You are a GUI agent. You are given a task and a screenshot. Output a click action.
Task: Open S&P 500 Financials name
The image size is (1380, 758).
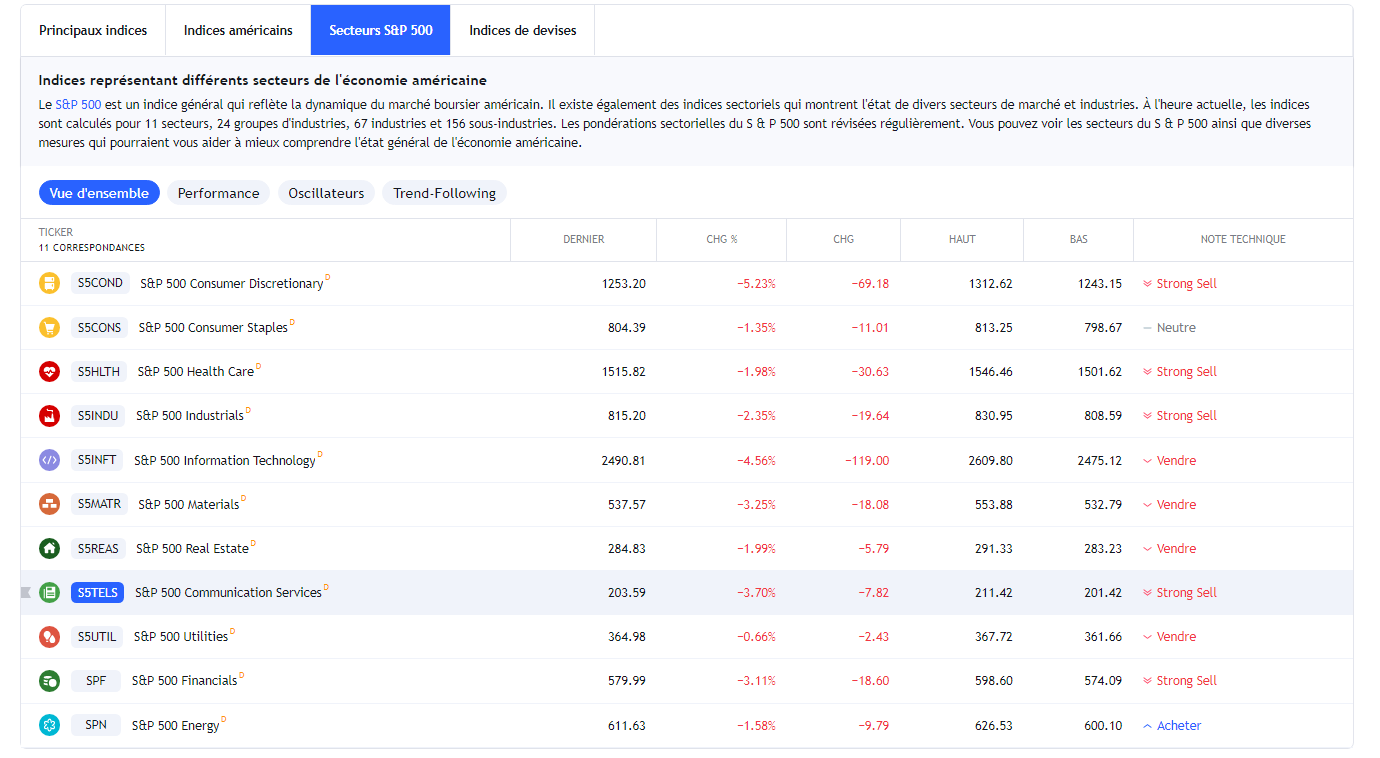pos(185,681)
